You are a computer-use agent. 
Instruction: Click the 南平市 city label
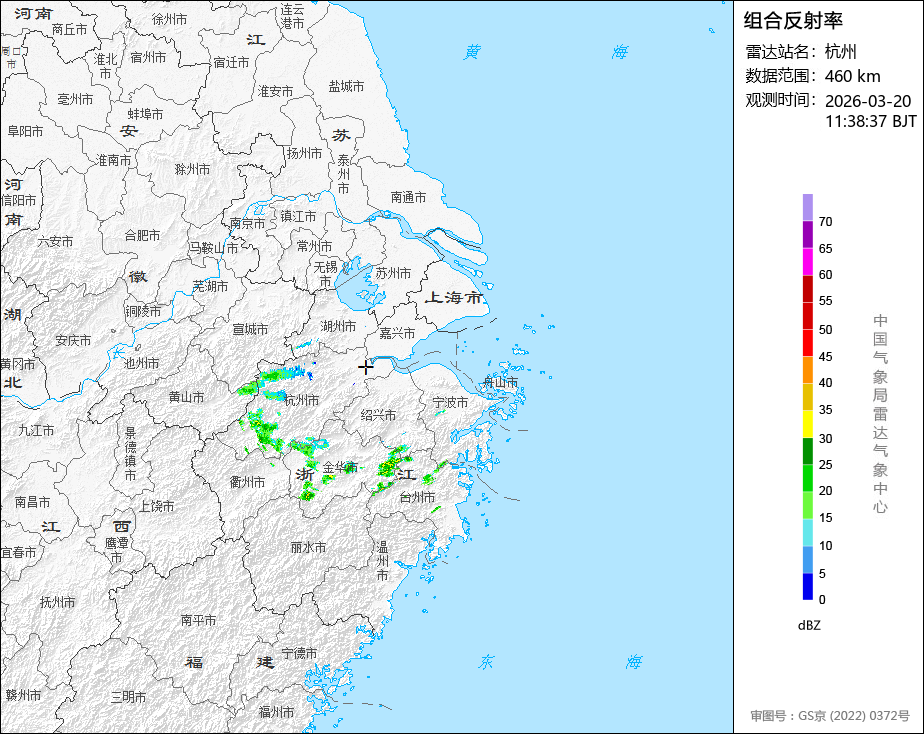[x=198, y=620]
